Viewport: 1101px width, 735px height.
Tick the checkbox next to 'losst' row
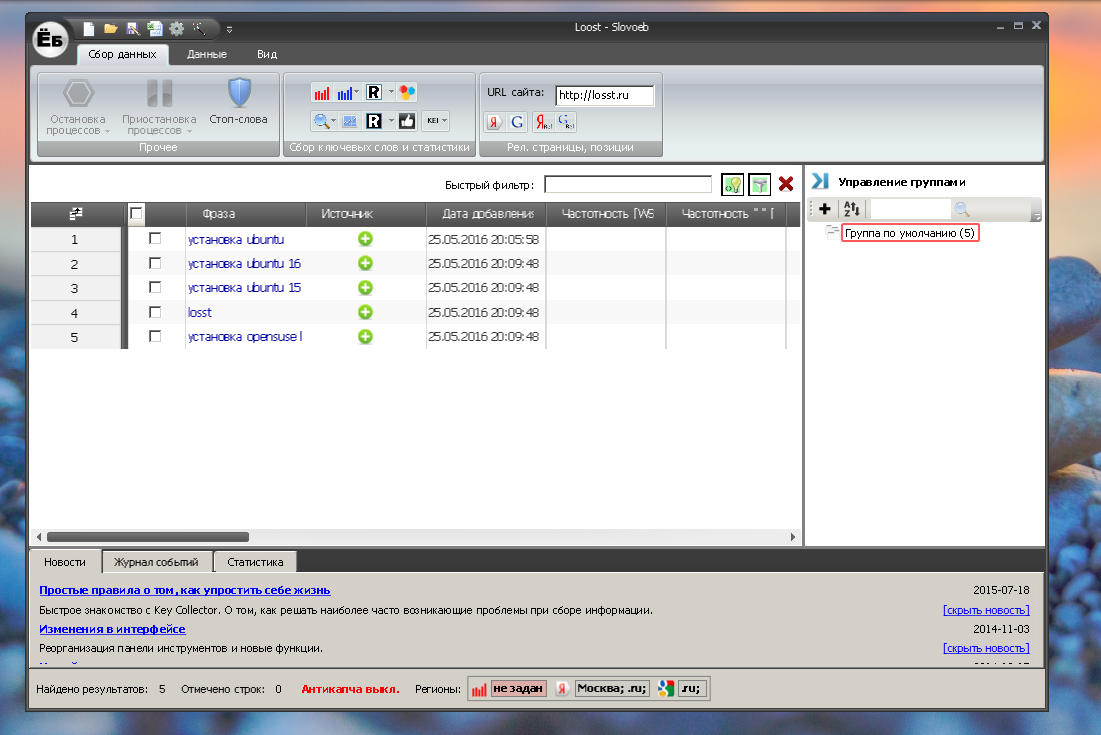(x=155, y=312)
